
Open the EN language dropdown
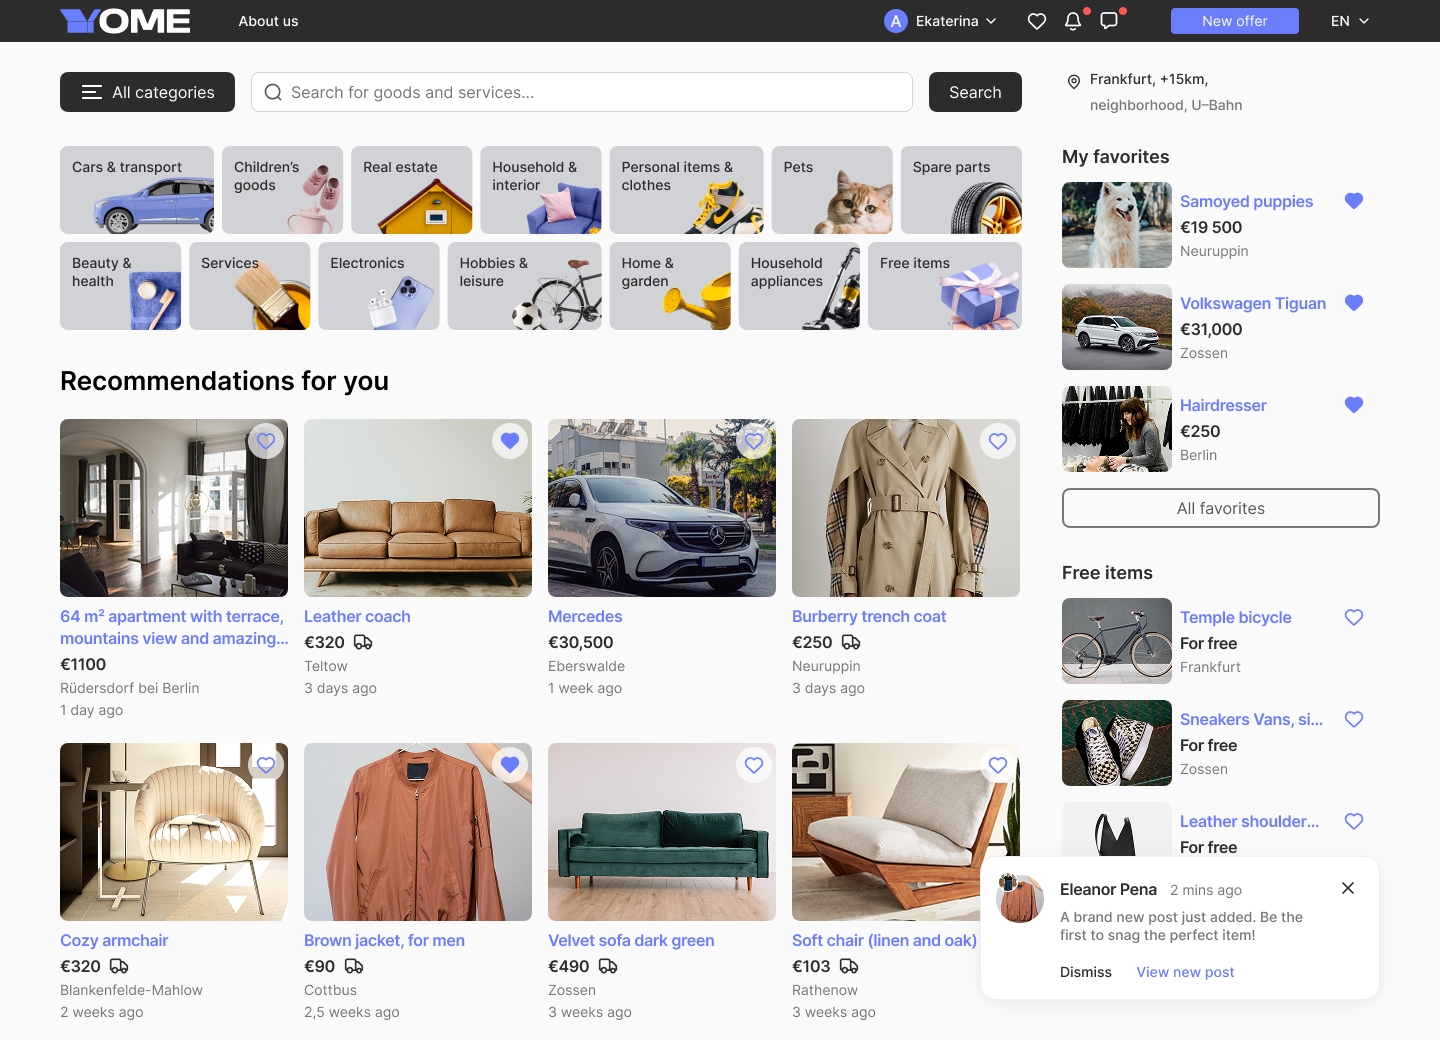tap(1349, 21)
